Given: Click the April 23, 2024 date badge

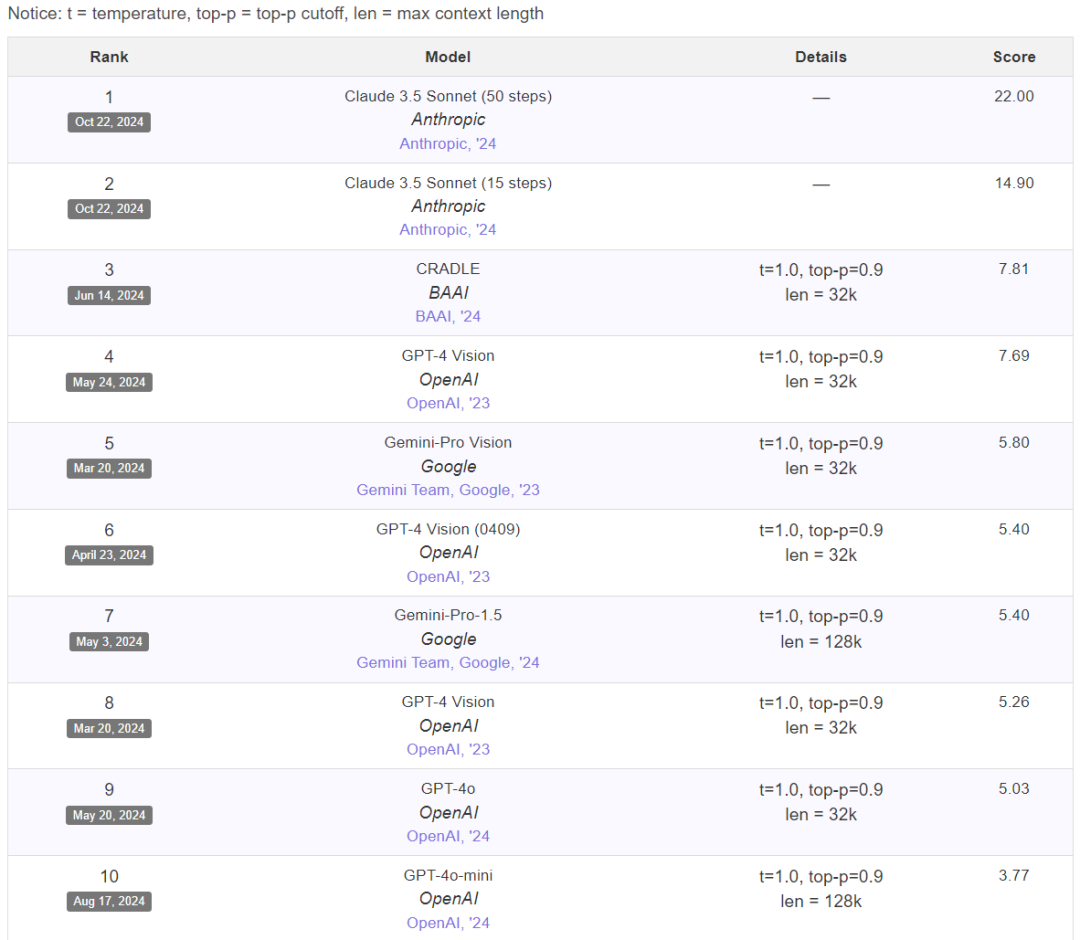Looking at the screenshot, I should tap(109, 555).
